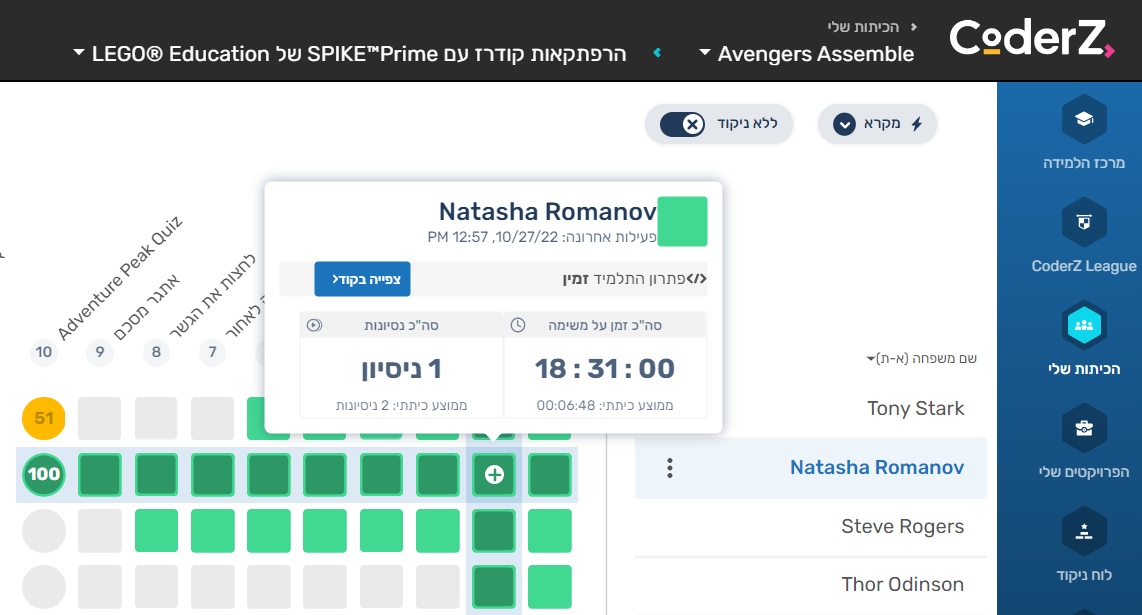The image size is (1142, 615).
Task: Open three-dot menu next to Natasha Romanov
Action: coord(670,468)
